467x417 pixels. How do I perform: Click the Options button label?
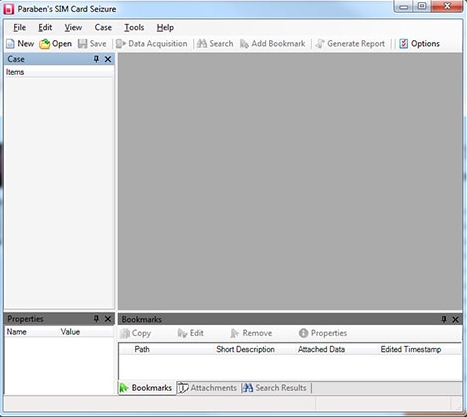(x=425, y=44)
